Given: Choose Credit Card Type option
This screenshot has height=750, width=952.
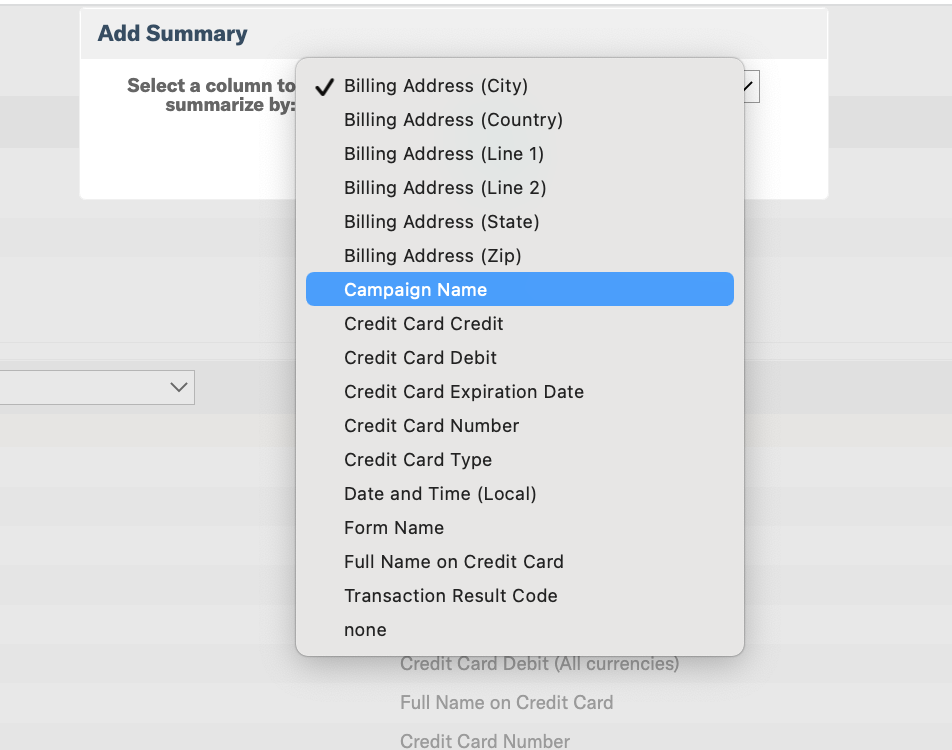Looking at the screenshot, I should coord(520,460).
